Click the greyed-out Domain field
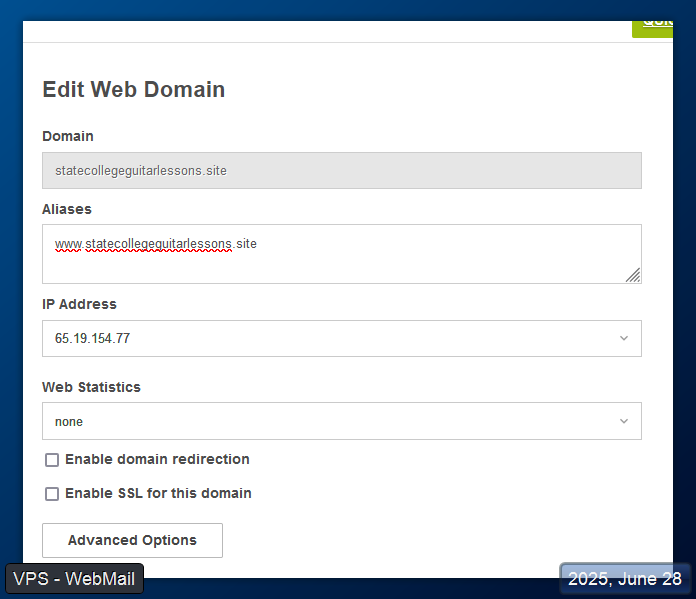 tap(342, 171)
